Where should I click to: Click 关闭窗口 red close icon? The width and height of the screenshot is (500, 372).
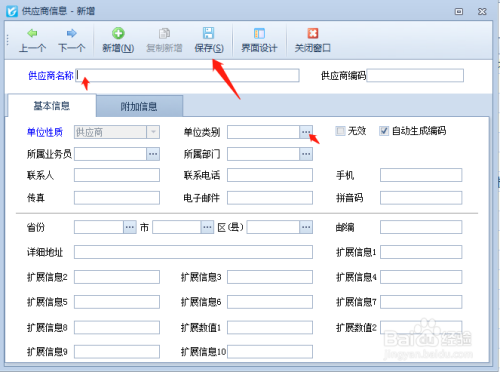[313, 34]
